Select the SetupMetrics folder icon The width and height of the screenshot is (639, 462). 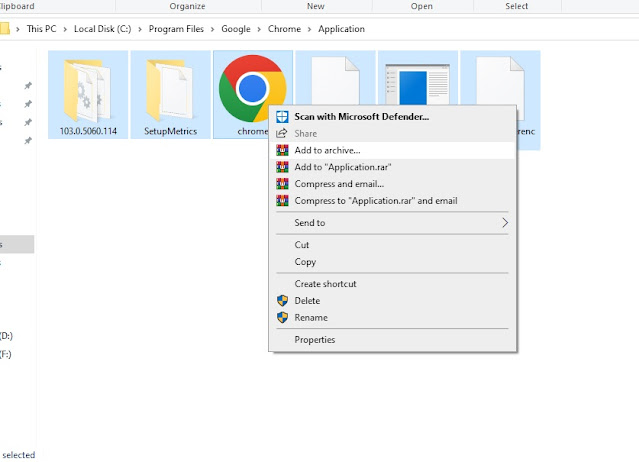170,90
